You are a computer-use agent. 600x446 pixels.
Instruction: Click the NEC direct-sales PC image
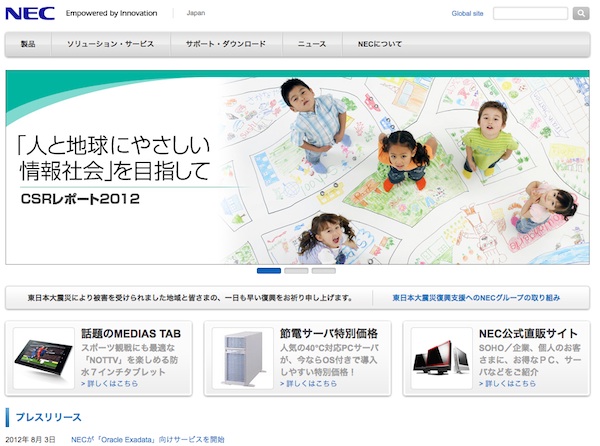pyautogui.click(x=442, y=361)
